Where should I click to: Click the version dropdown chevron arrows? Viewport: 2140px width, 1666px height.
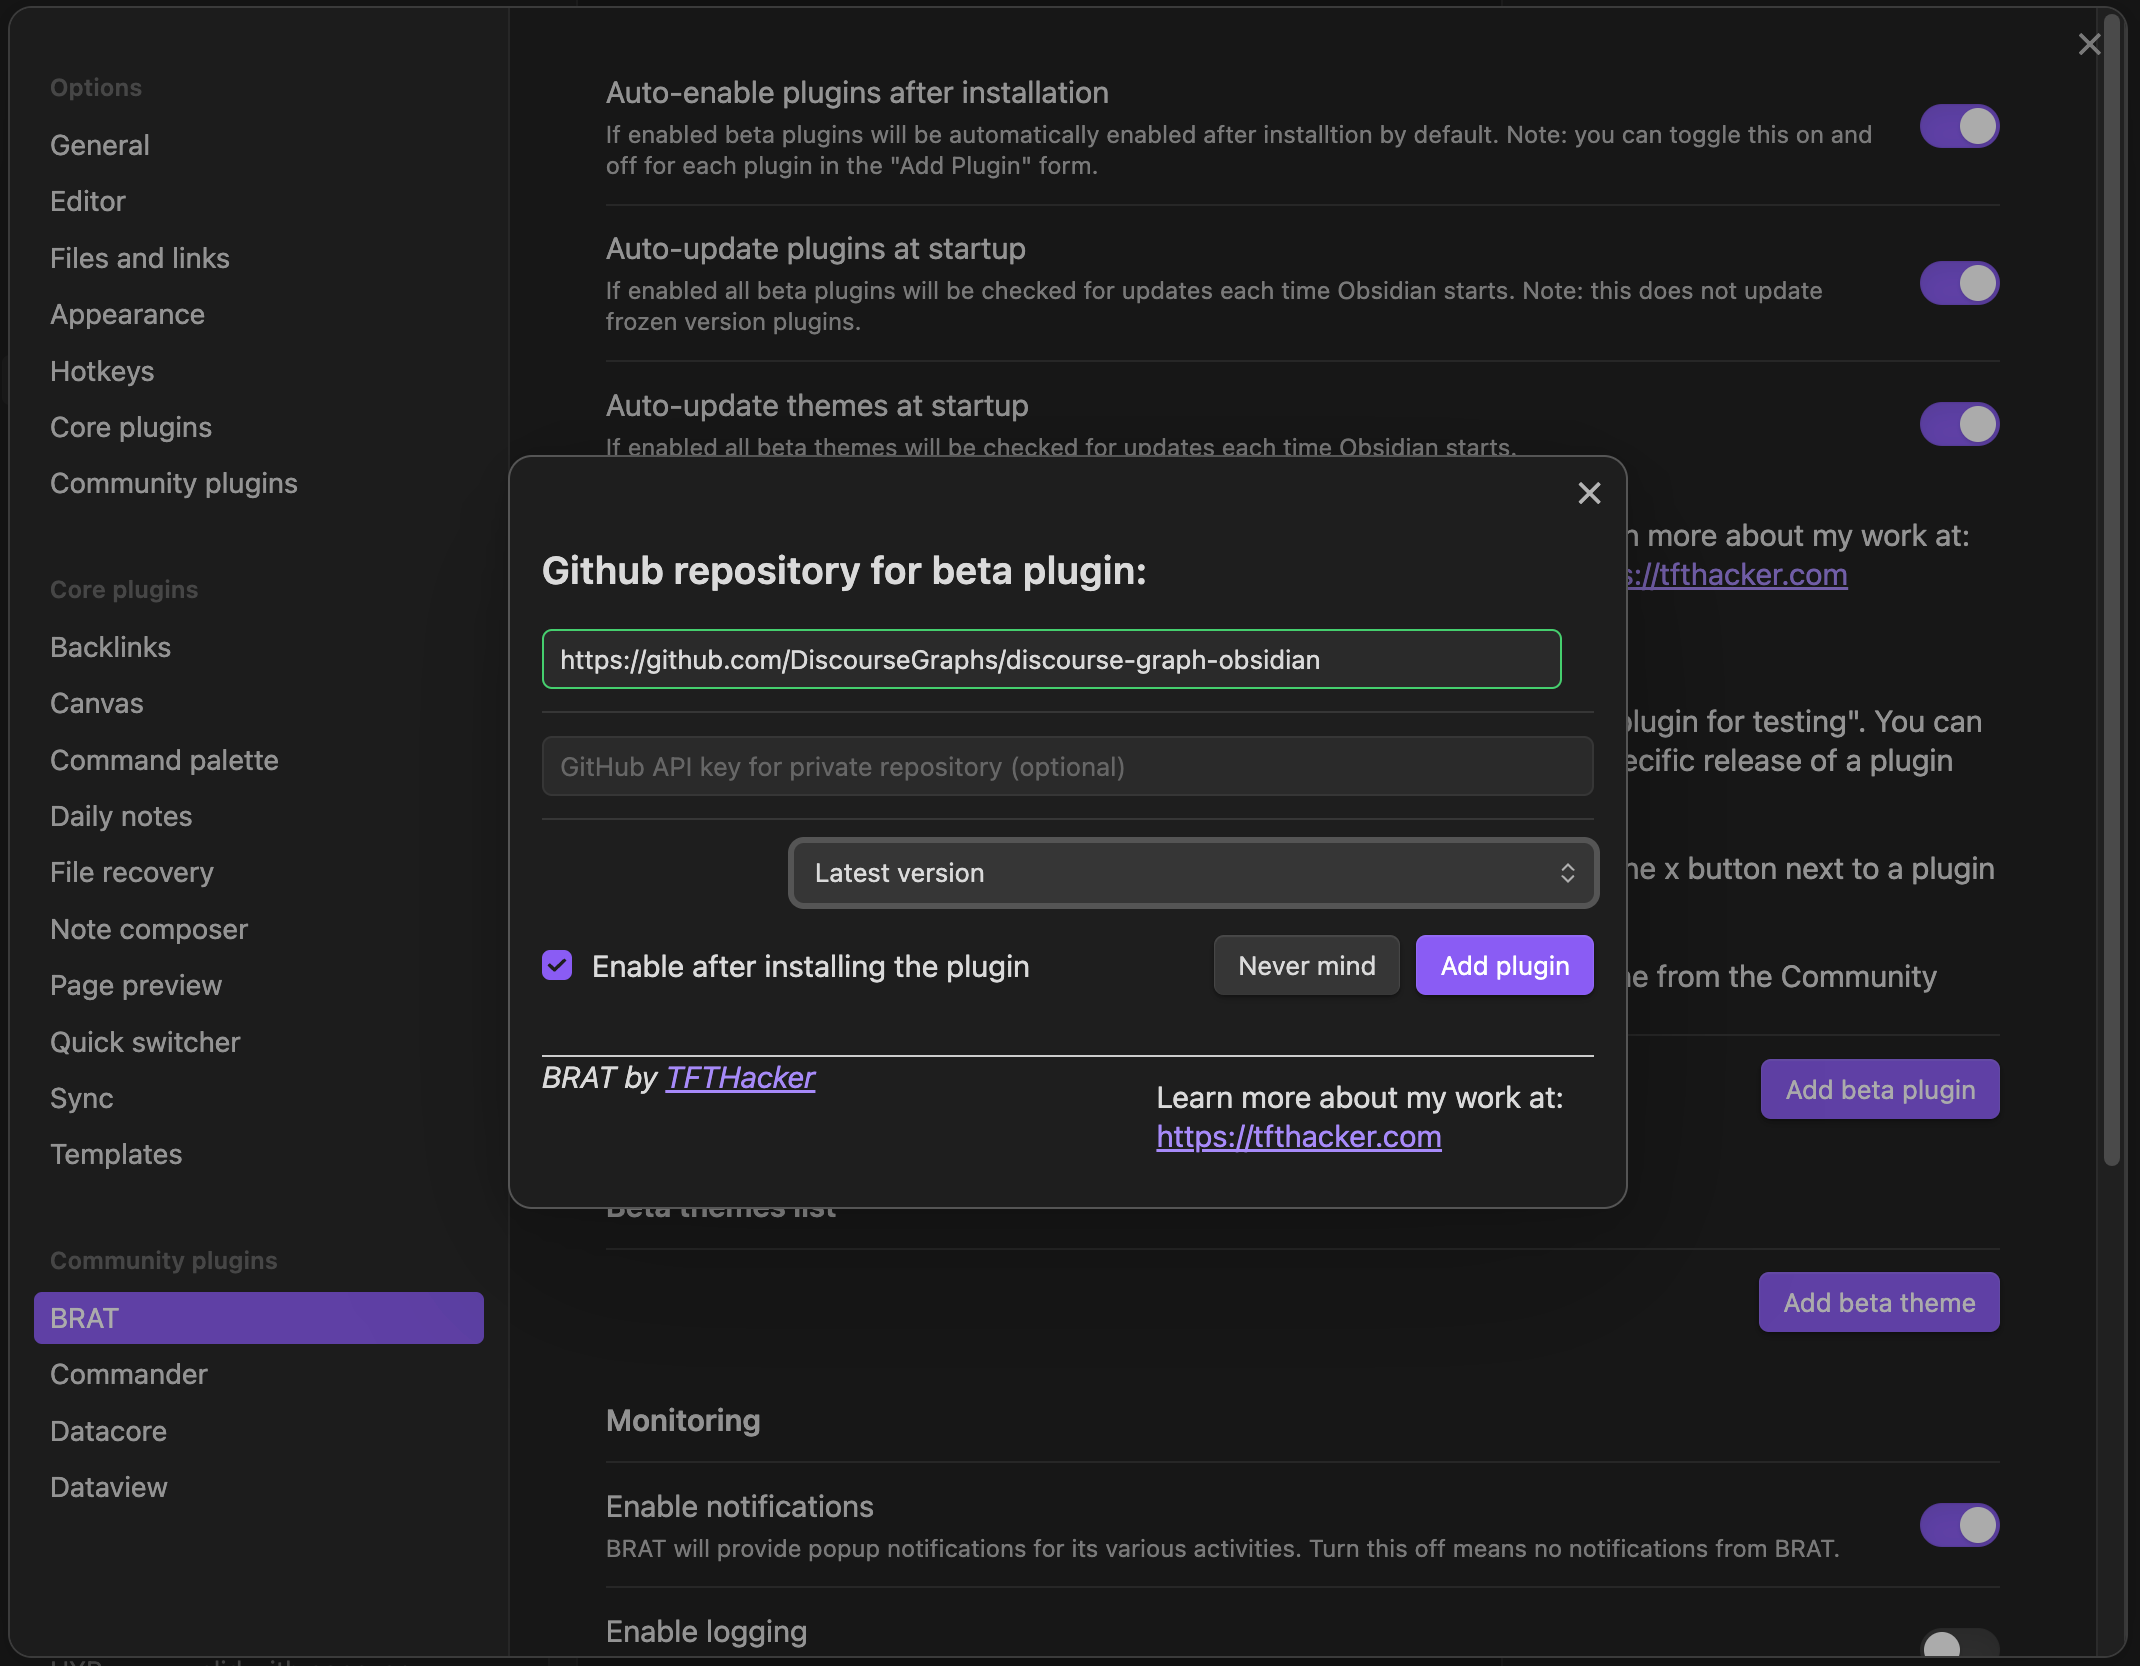pos(1567,873)
